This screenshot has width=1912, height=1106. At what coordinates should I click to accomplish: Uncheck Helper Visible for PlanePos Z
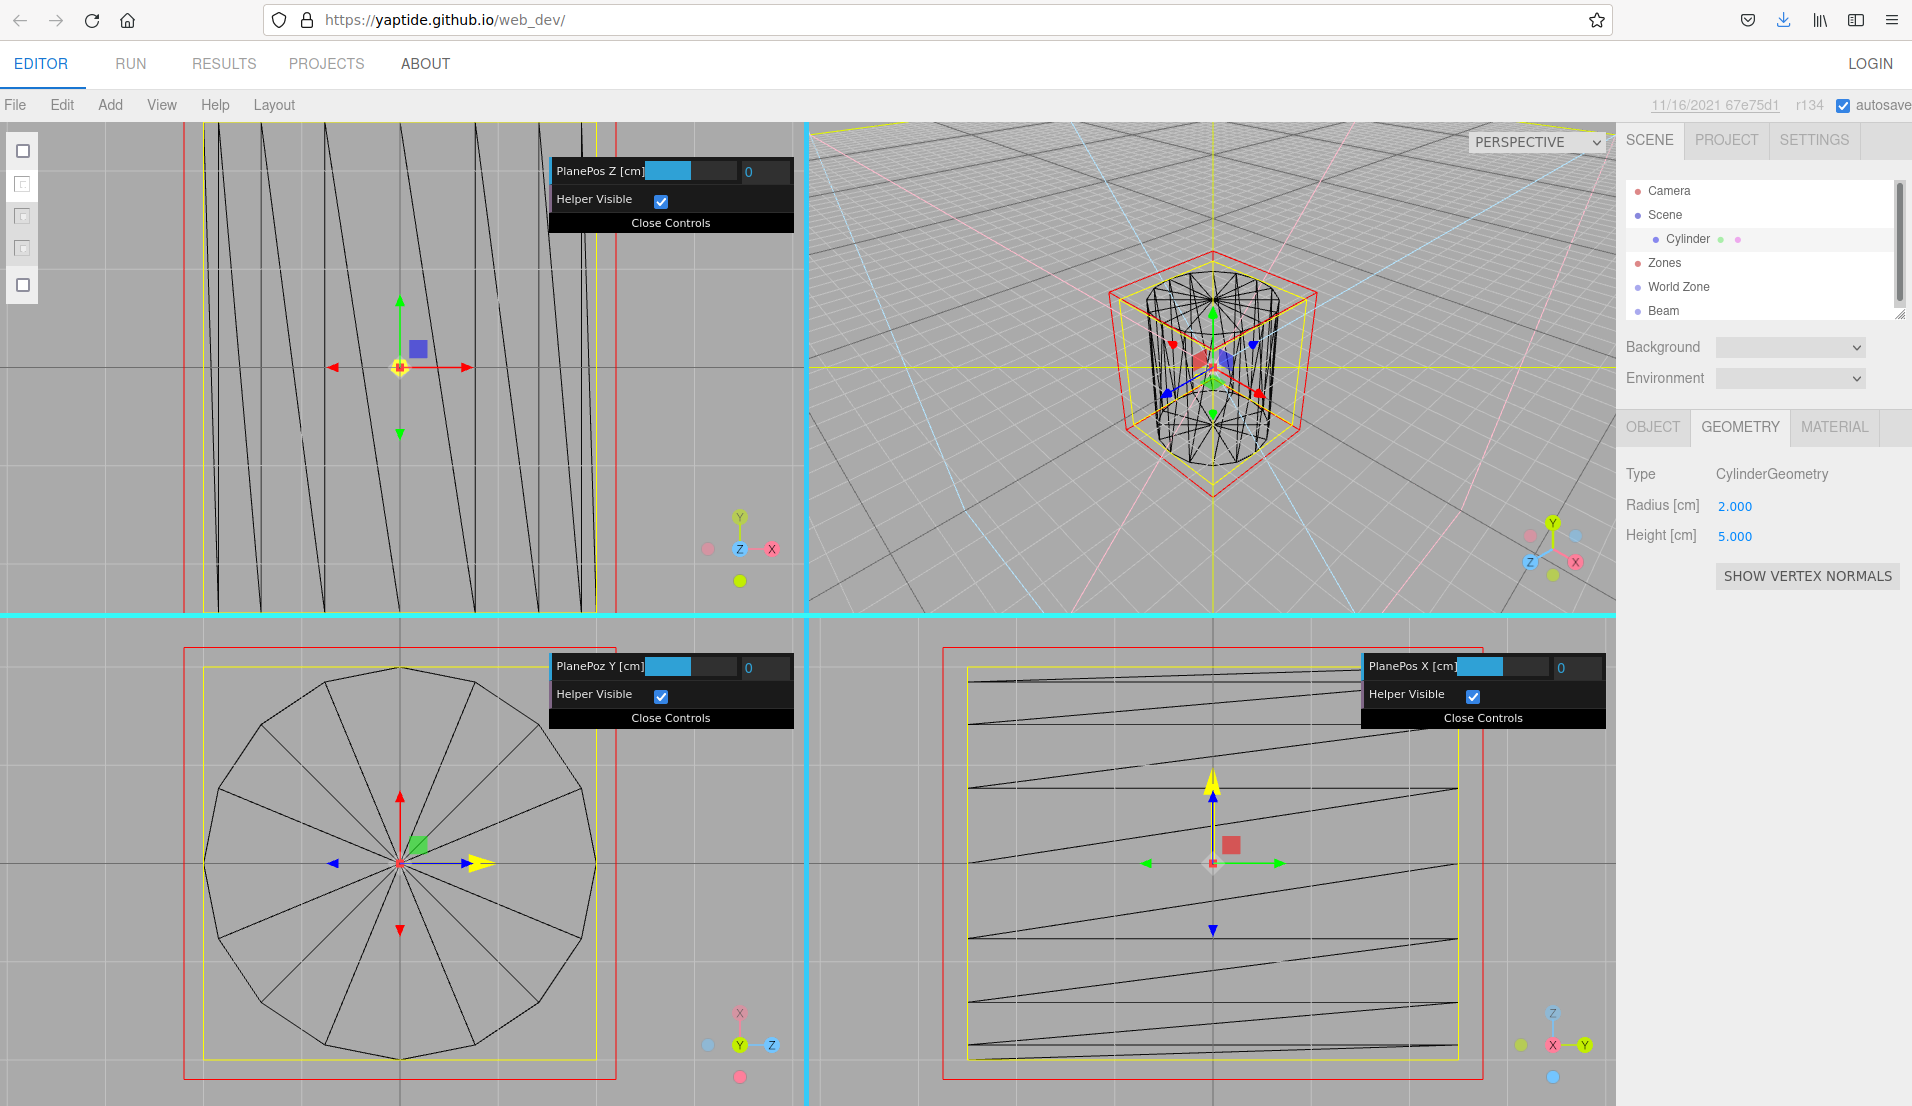[660, 200]
